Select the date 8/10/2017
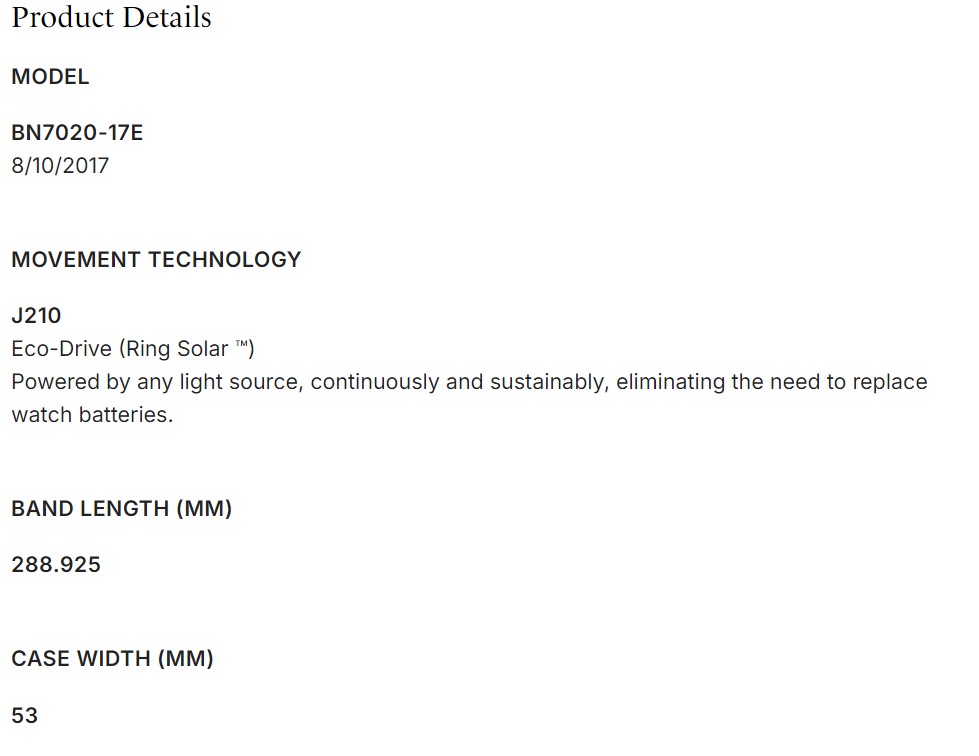 coord(60,165)
